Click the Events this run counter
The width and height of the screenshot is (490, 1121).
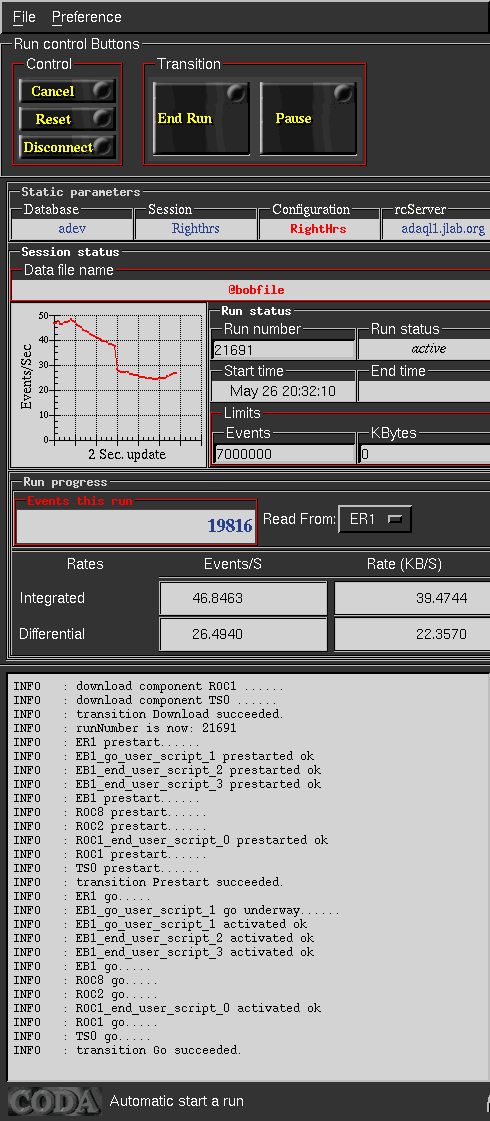(x=135, y=525)
